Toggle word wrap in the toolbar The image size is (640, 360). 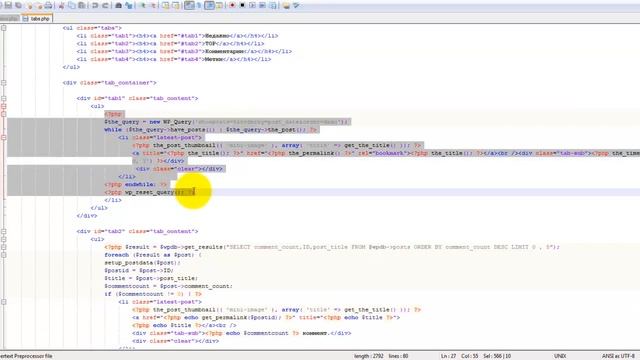[x=189, y=5]
